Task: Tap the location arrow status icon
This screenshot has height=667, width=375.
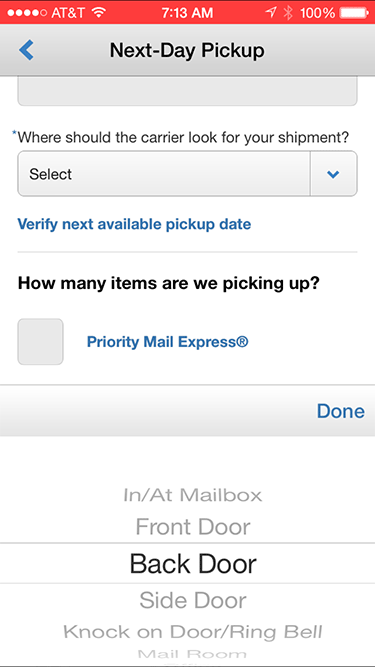Action: [x=270, y=13]
